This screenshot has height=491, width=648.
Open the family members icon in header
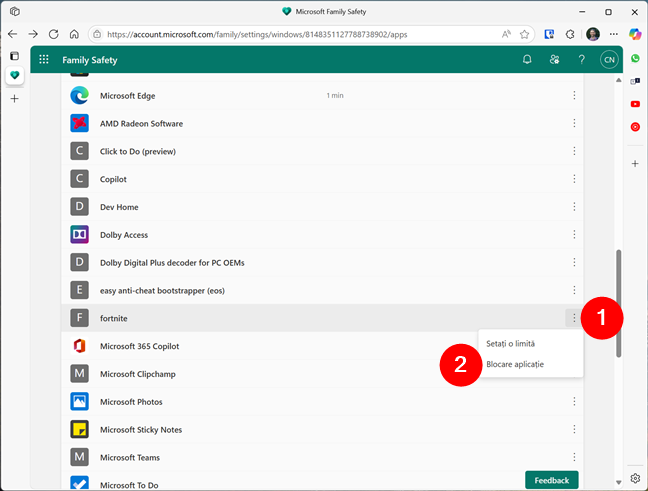click(x=554, y=60)
